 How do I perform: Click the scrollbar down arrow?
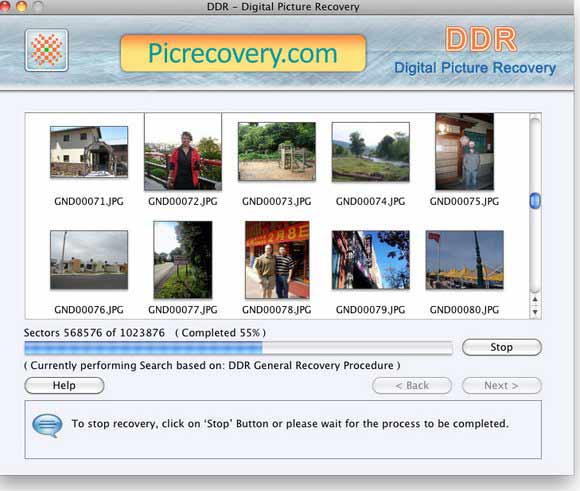[535, 312]
